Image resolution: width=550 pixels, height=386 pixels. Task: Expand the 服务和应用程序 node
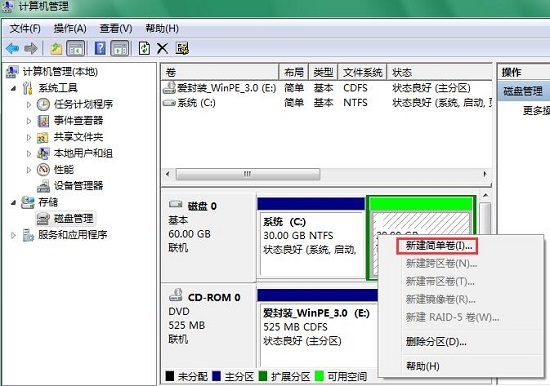tap(13, 235)
